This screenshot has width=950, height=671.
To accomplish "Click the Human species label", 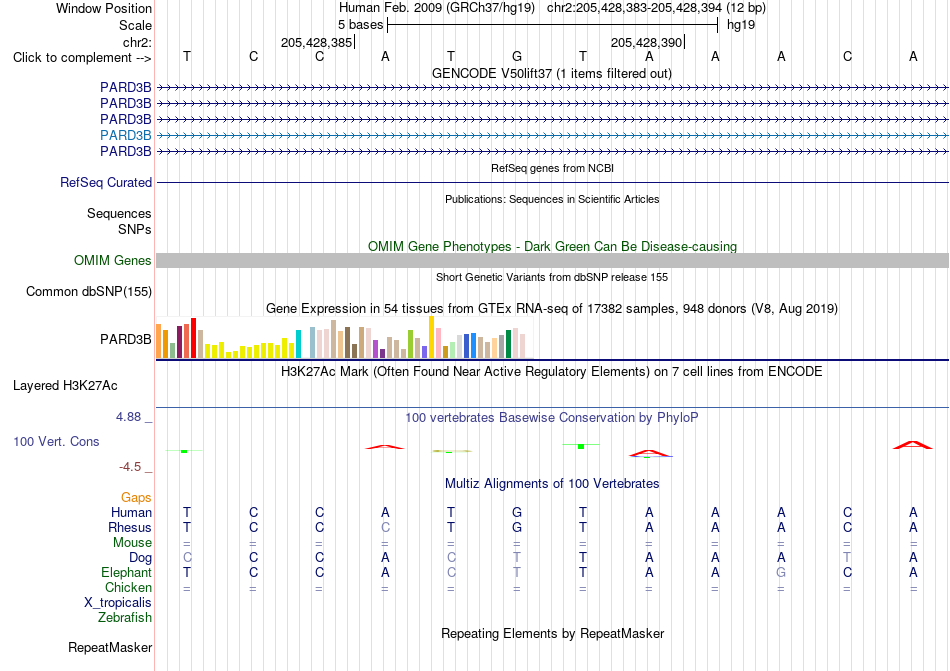I will tap(131, 512).
